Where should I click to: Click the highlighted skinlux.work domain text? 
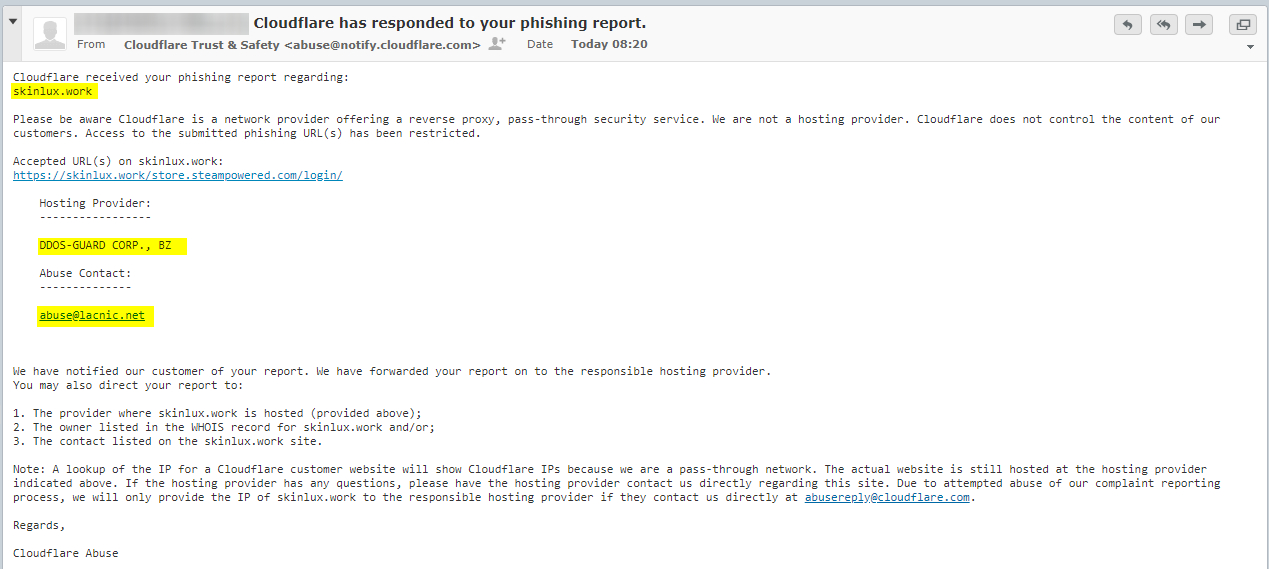pyautogui.click(x=53, y=91)
